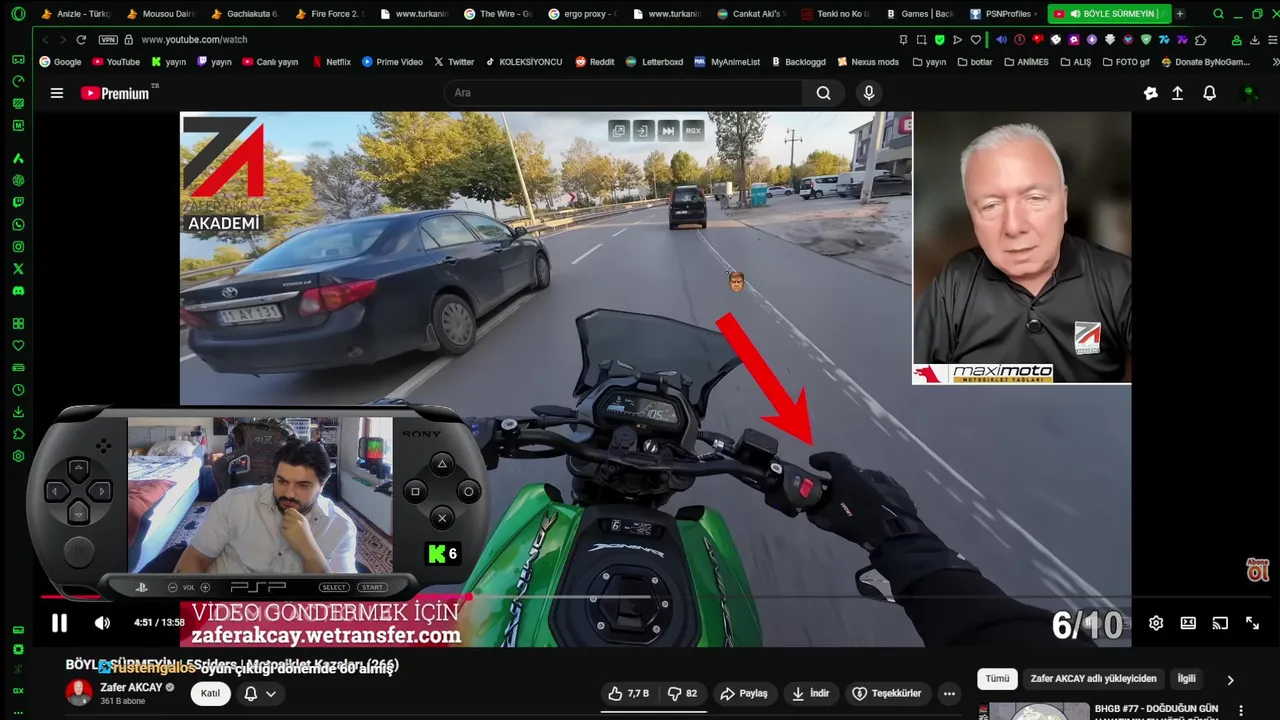The image size is (1280, 720).
Task: Open YouTube account avatar menu
Action: tap(1248, 93)
